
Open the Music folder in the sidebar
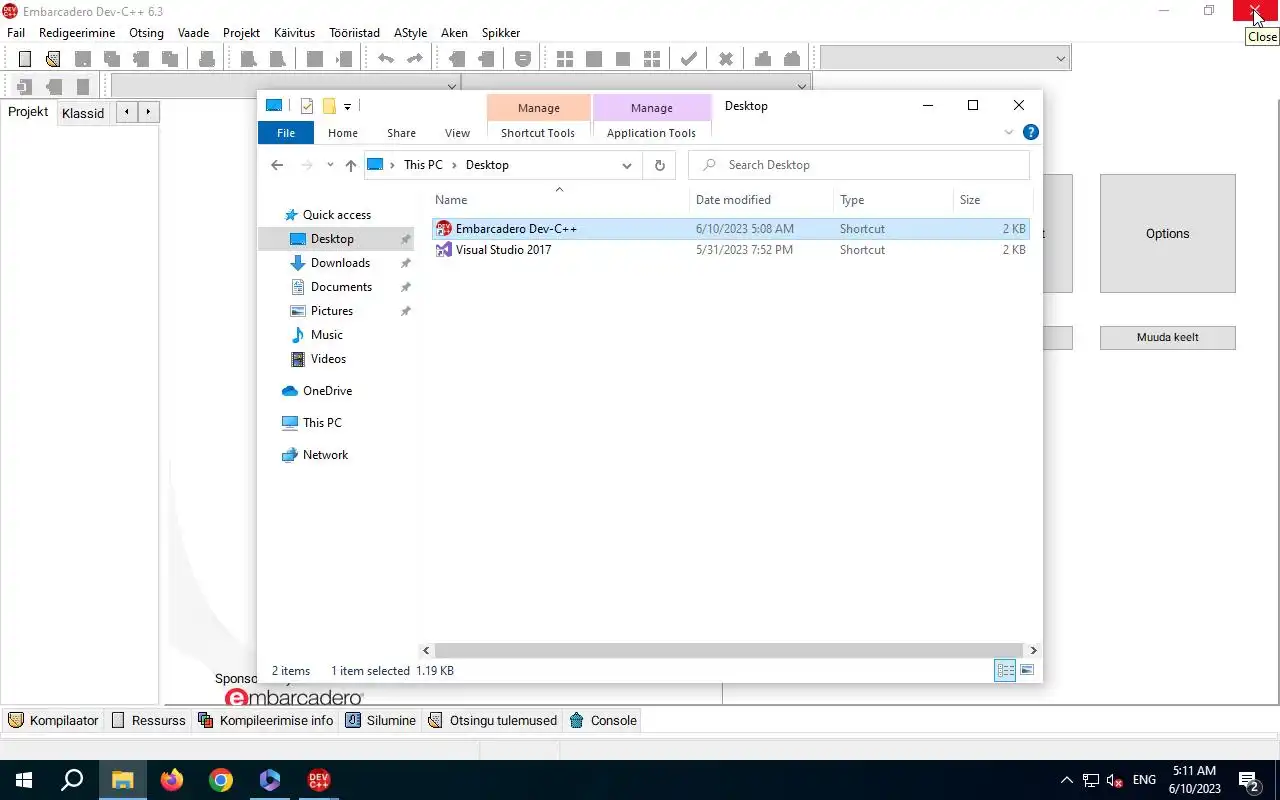326,335
